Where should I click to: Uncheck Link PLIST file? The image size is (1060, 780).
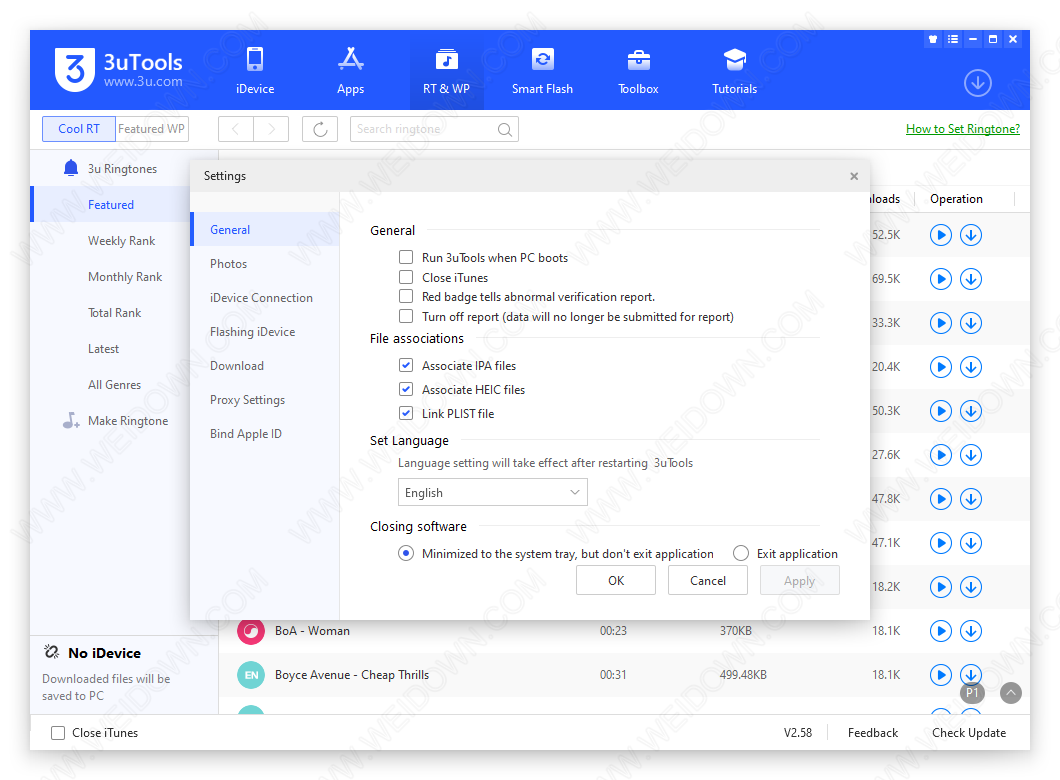[406, 413]
